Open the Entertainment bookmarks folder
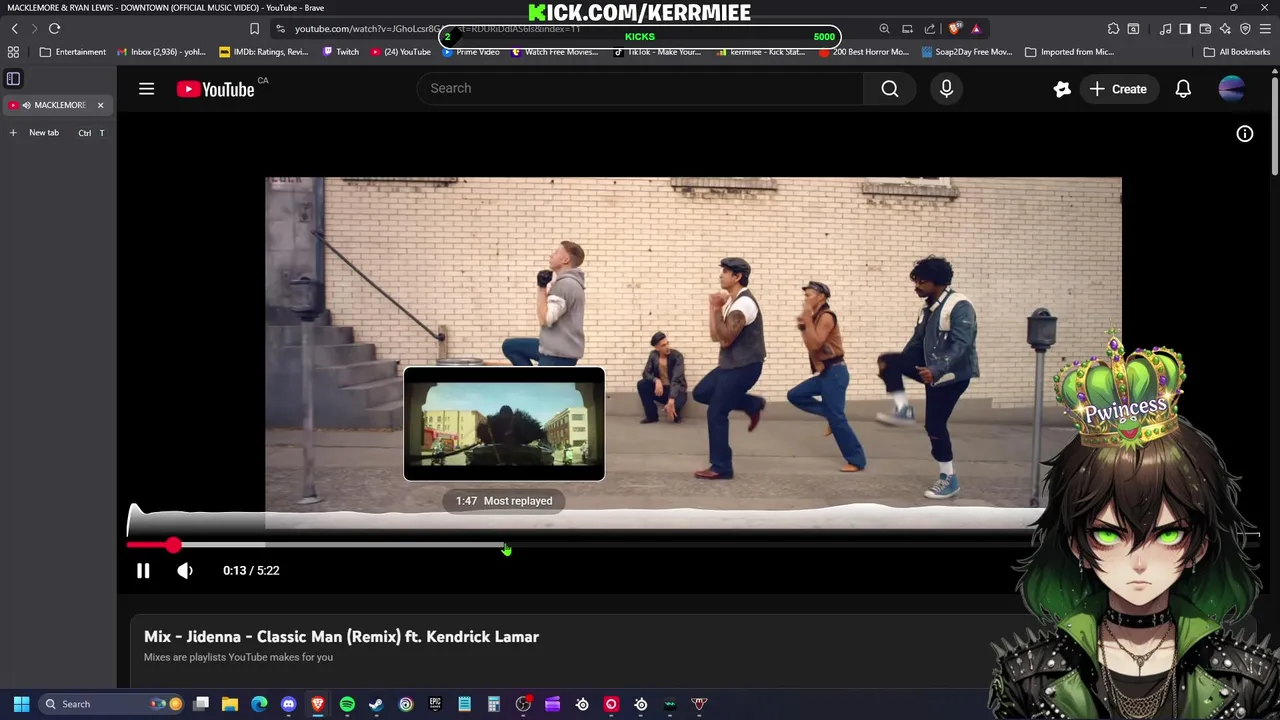 72,52
